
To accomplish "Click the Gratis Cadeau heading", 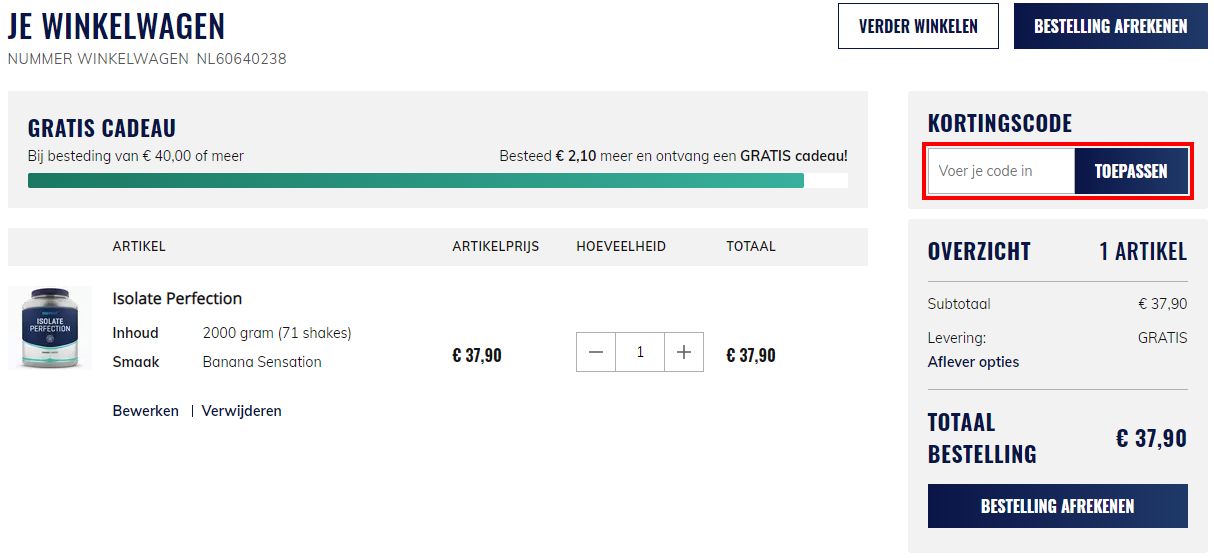I will [x=102, y=128].
